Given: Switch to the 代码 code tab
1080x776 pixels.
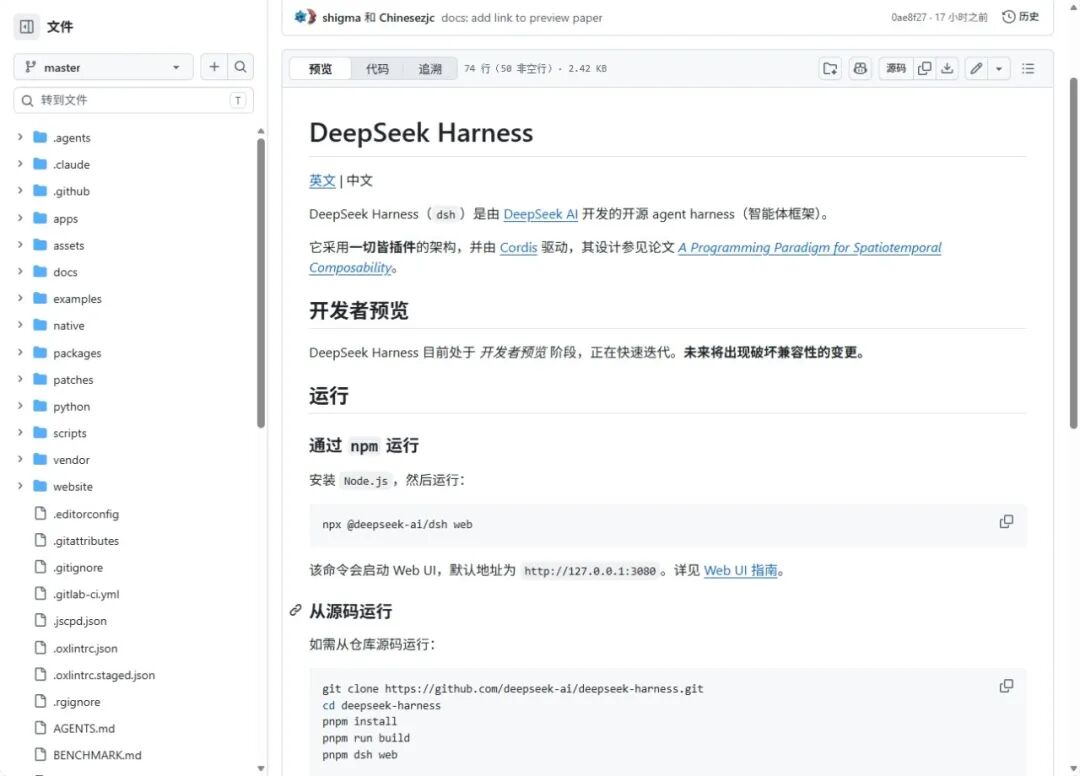Looking at the screenshot, I should (377, 69).
